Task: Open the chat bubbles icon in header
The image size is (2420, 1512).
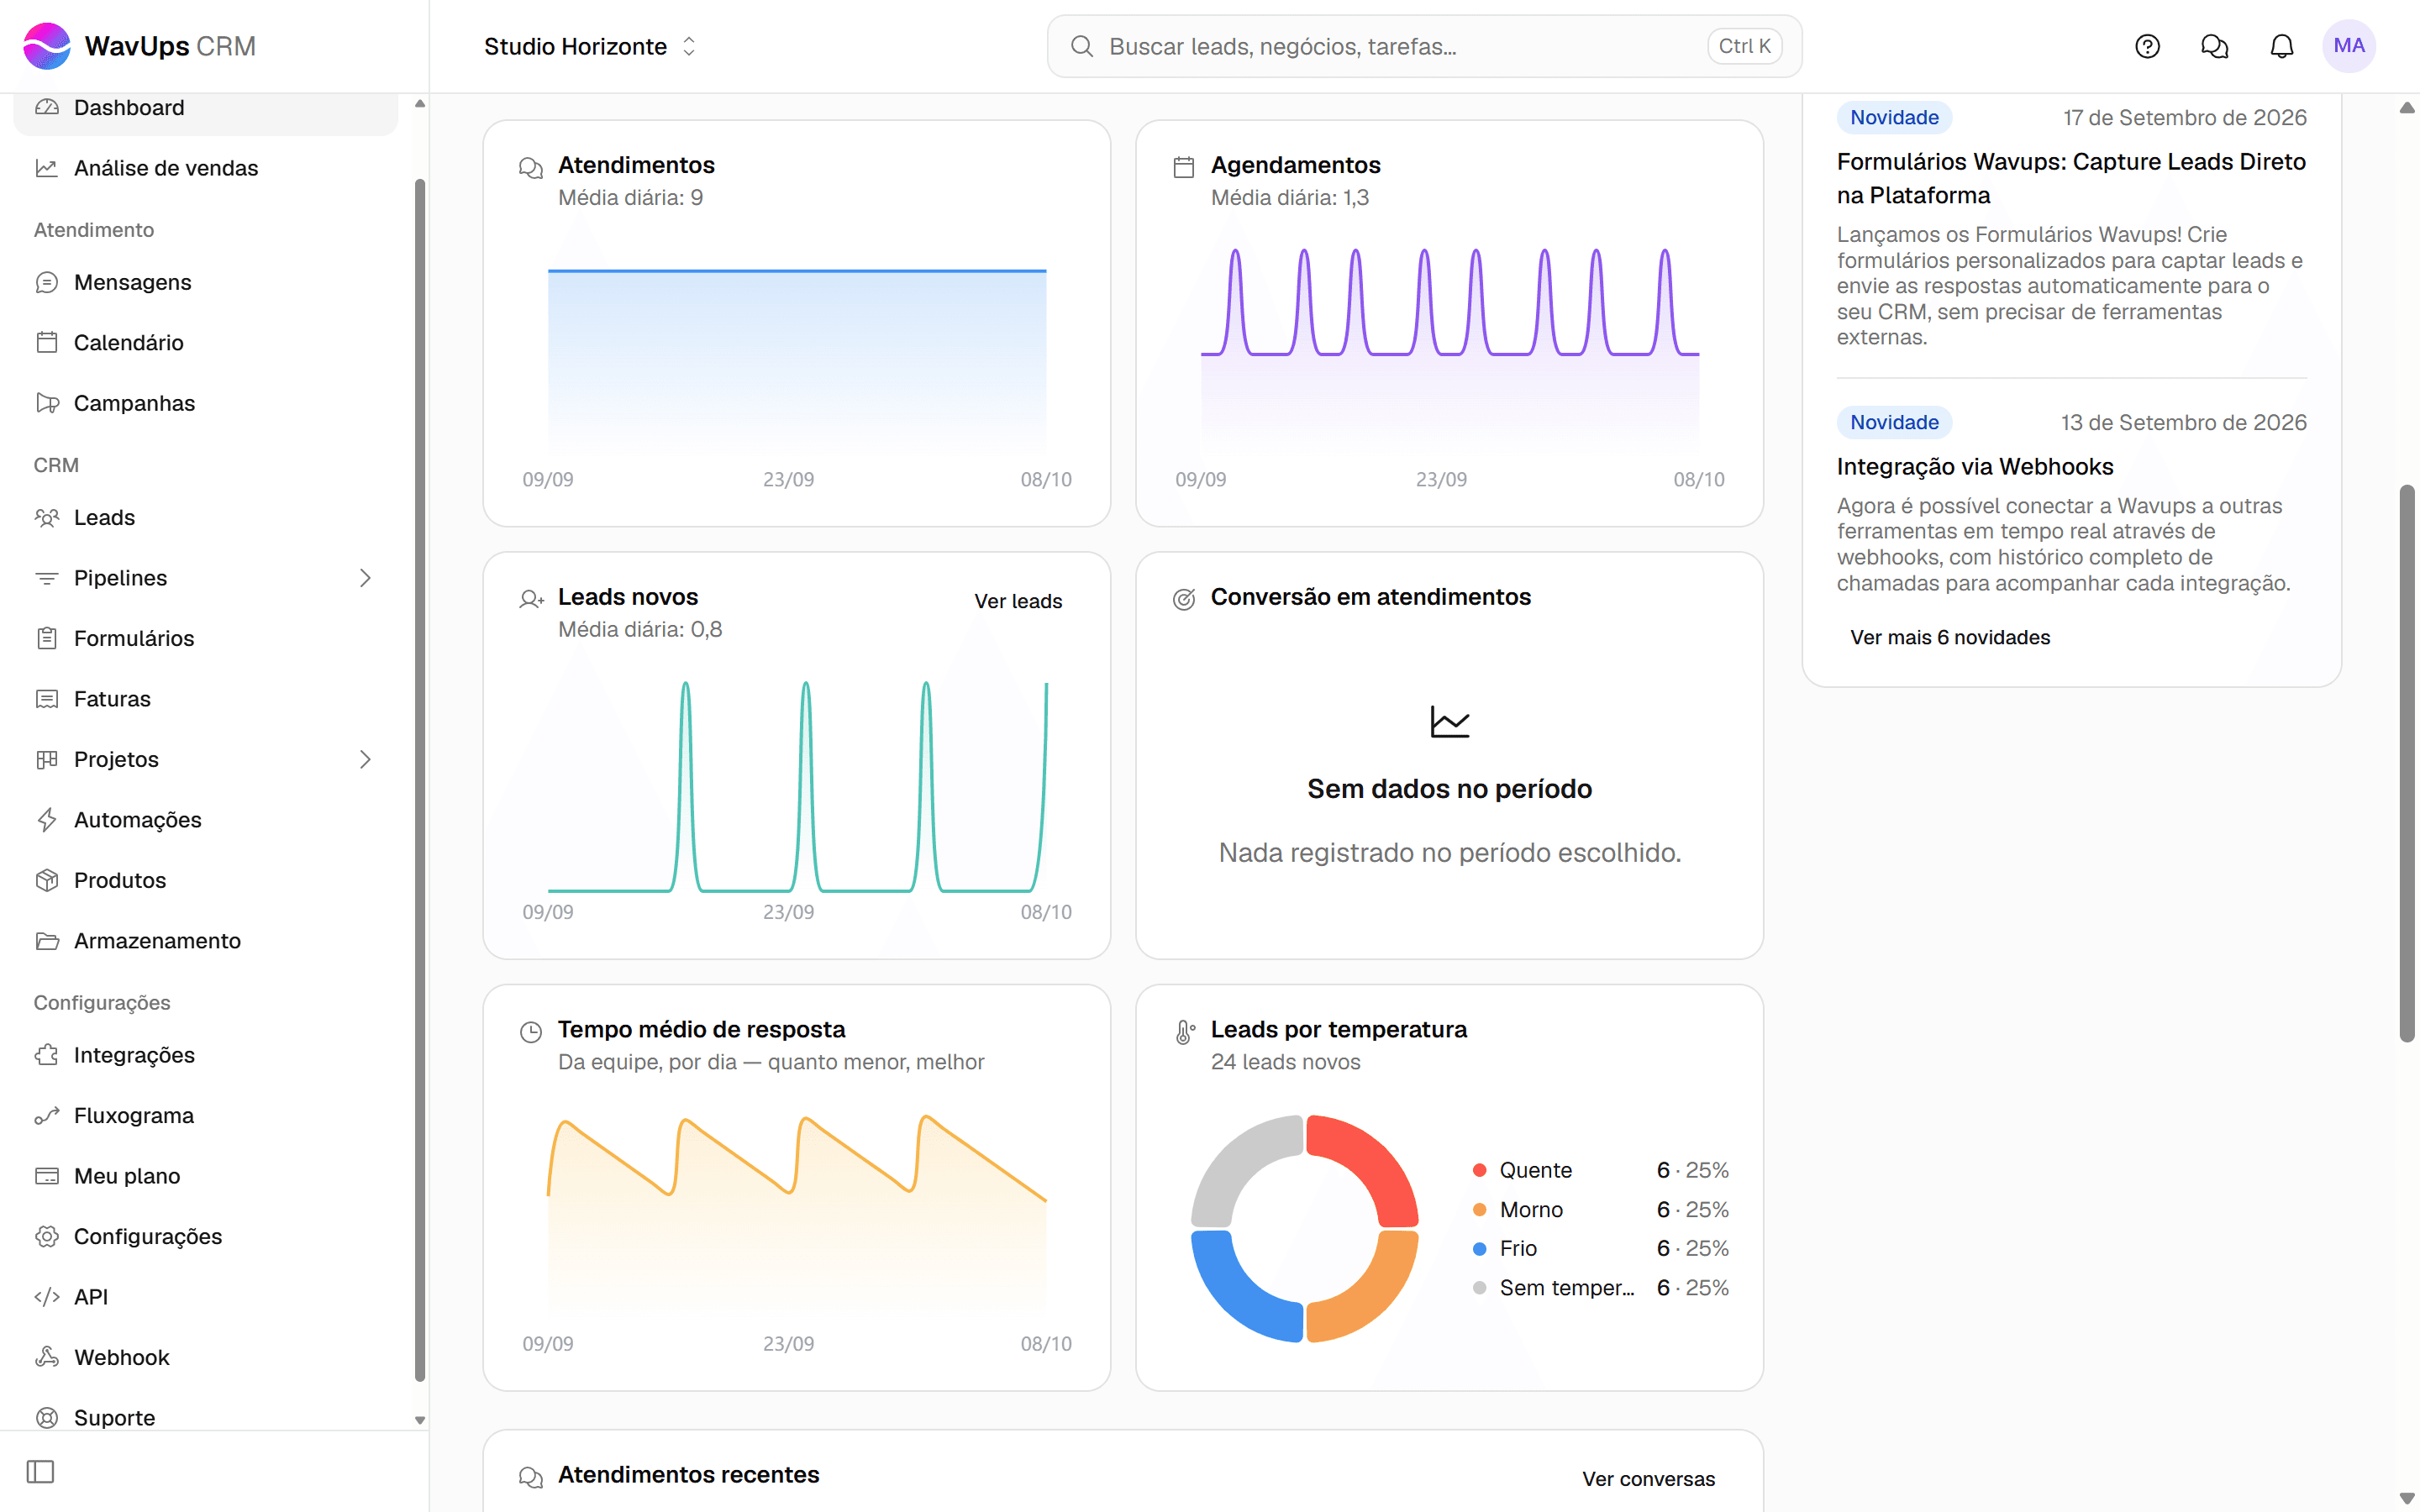Action: (x=2214, y=46)
